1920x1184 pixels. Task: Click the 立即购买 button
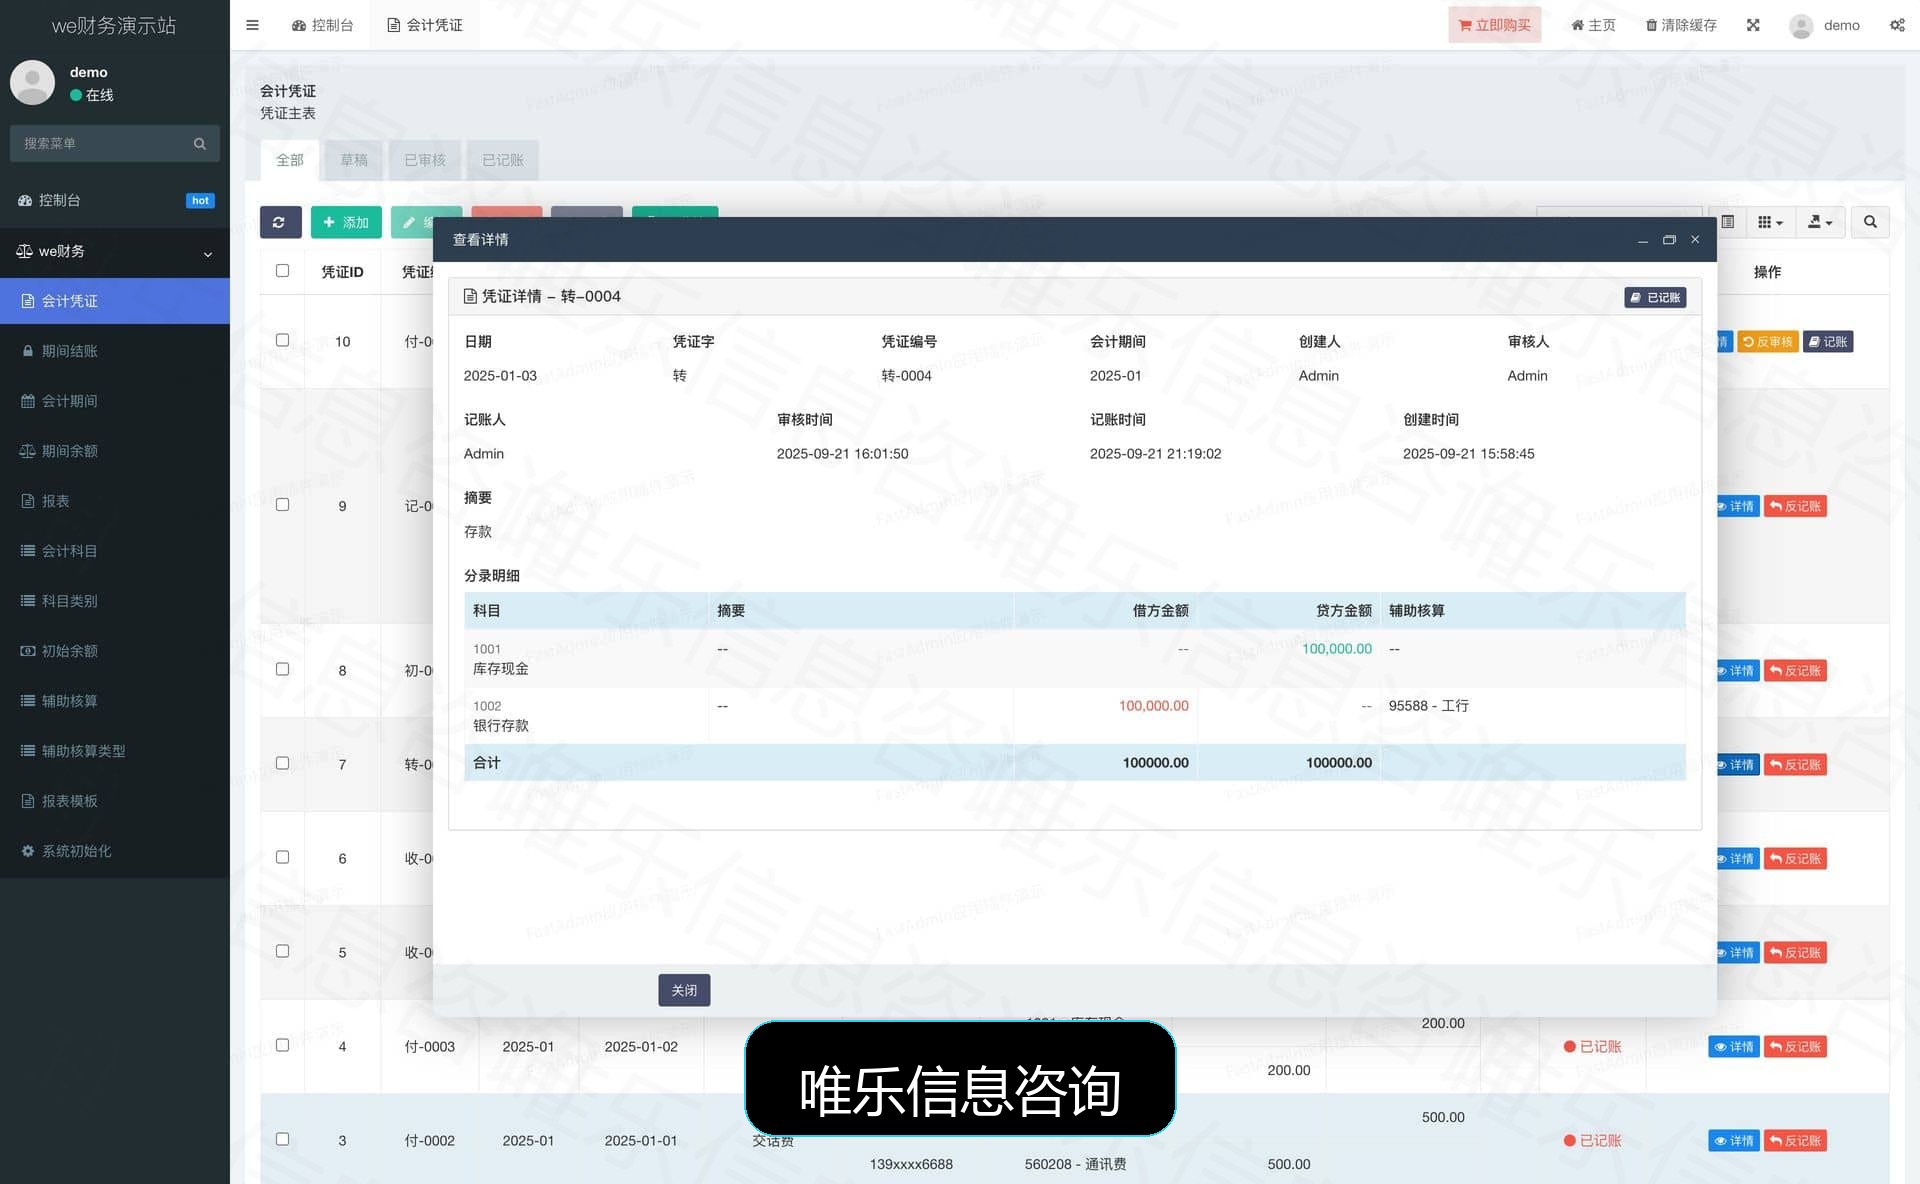(1494, 25)
